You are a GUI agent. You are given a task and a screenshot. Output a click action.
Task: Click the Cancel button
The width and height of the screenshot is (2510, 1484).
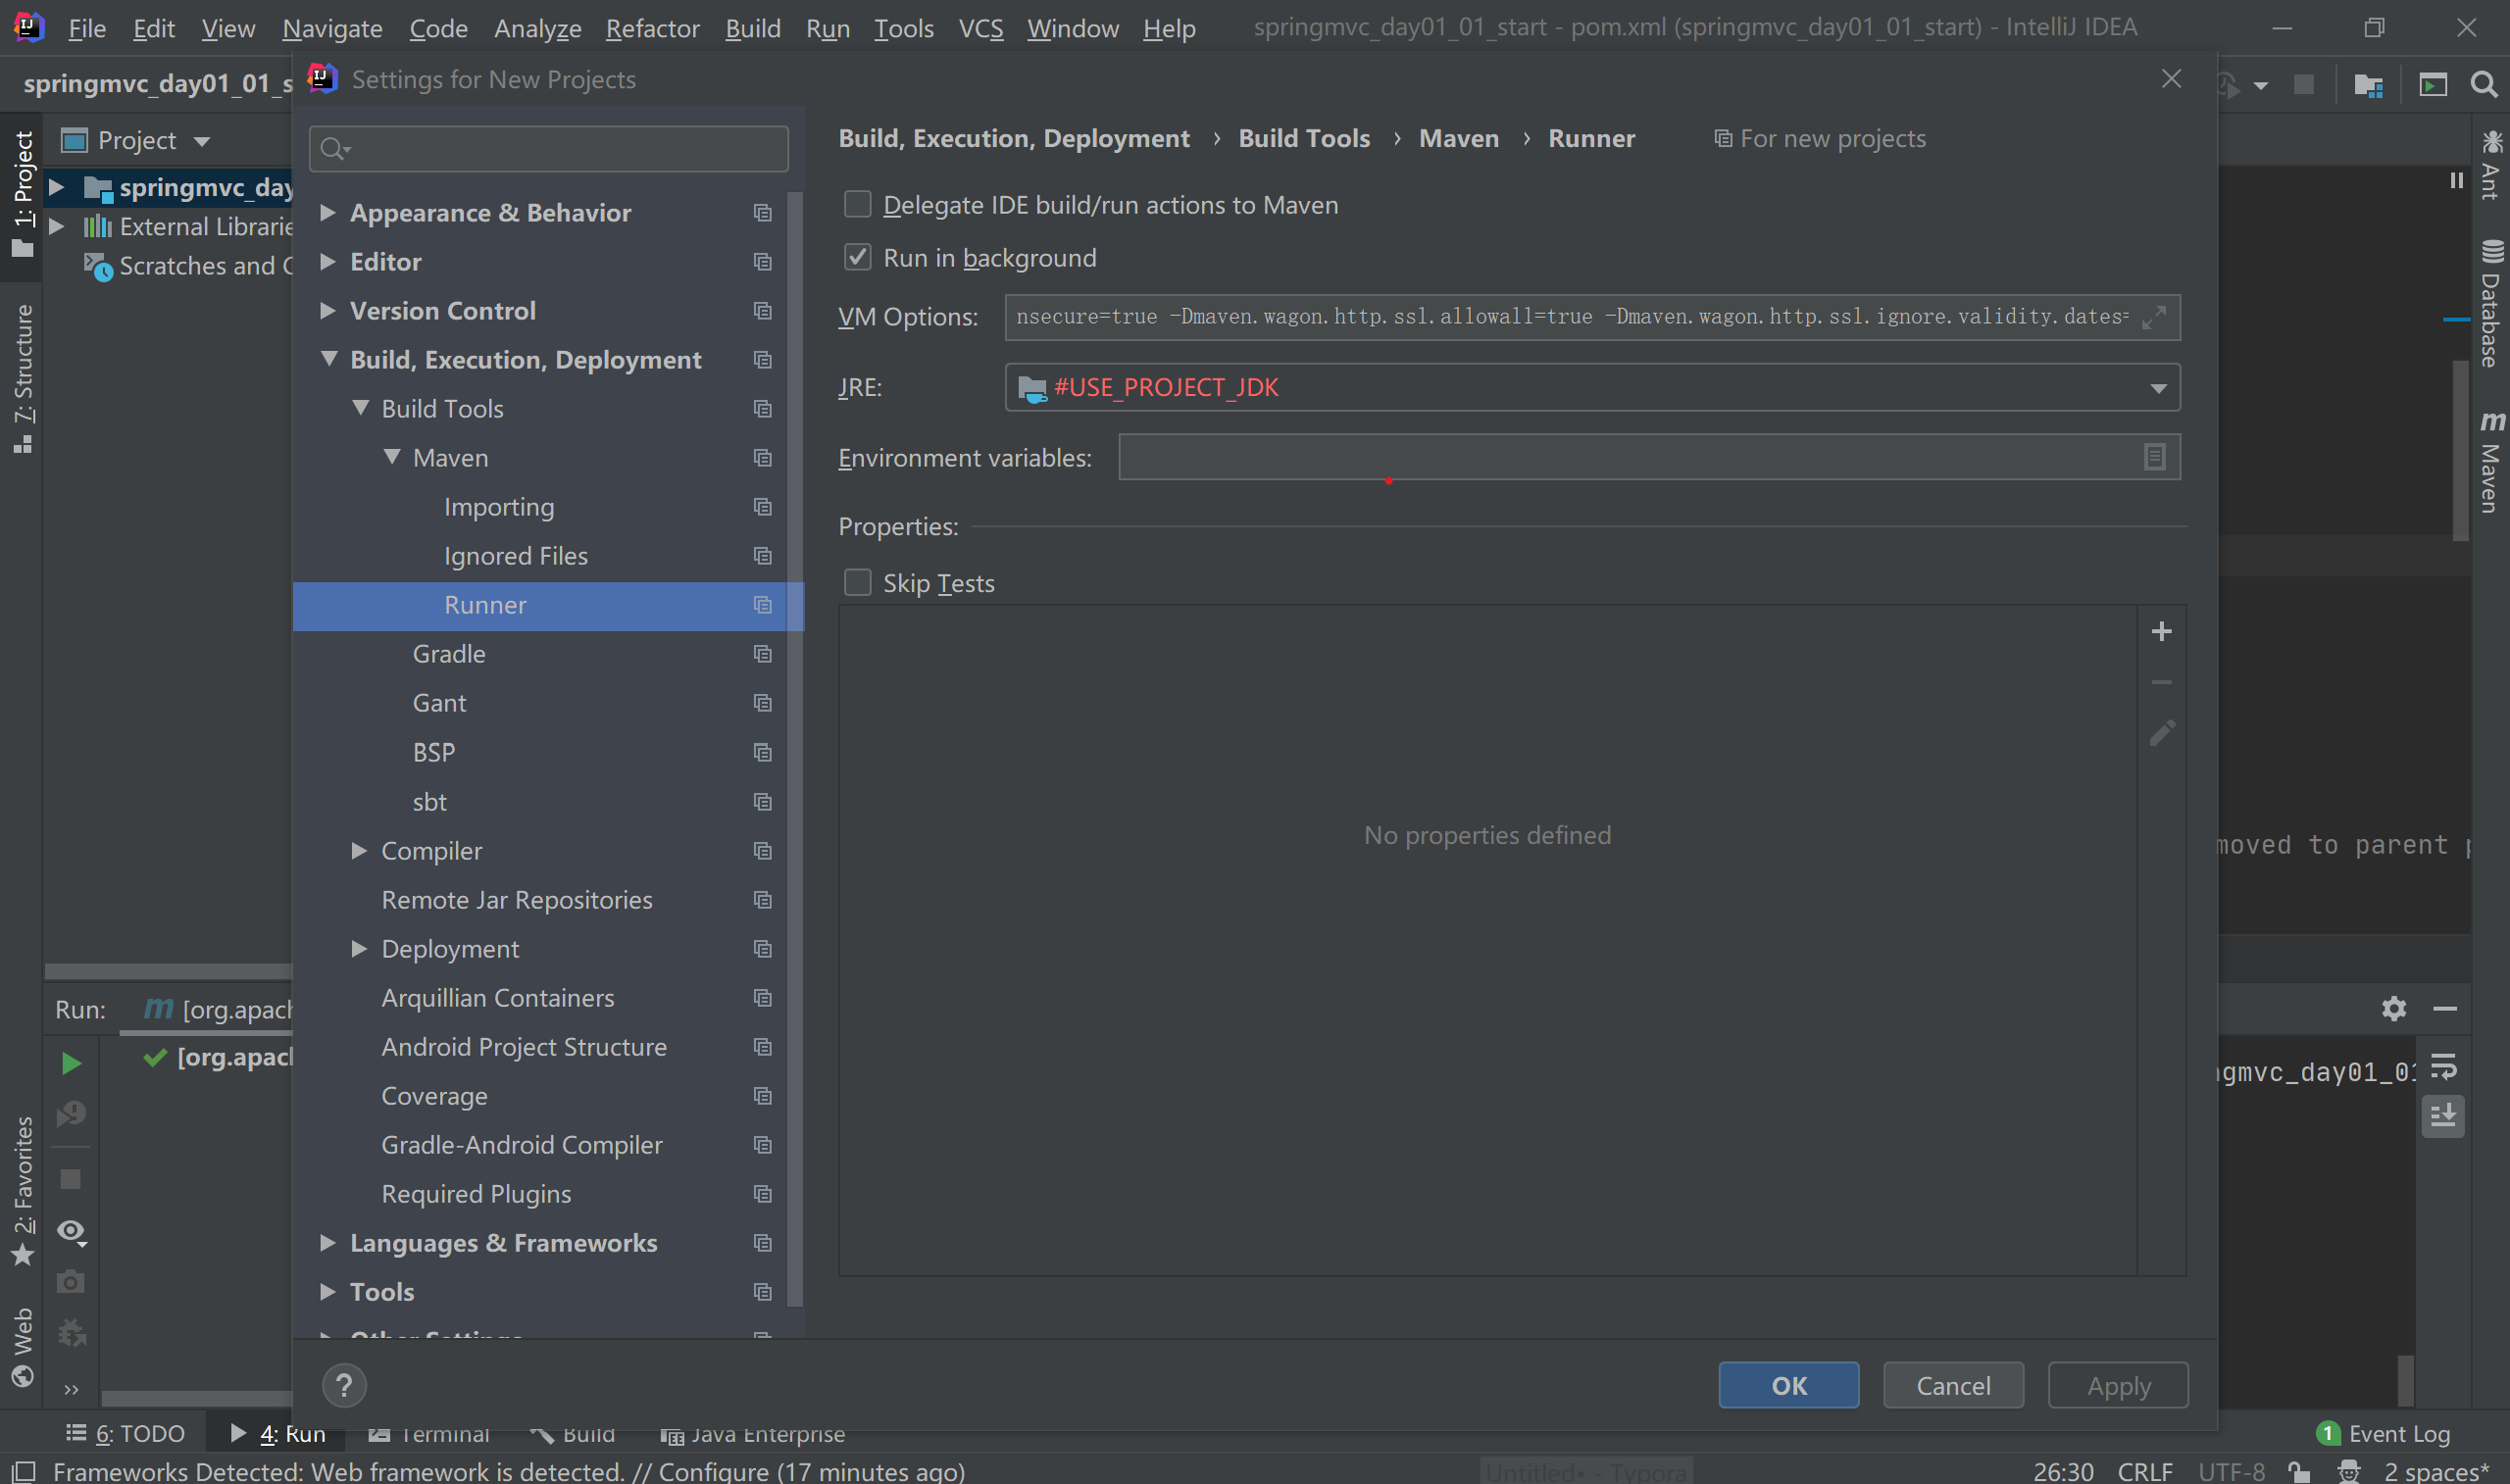[x=1952, y=1385]
